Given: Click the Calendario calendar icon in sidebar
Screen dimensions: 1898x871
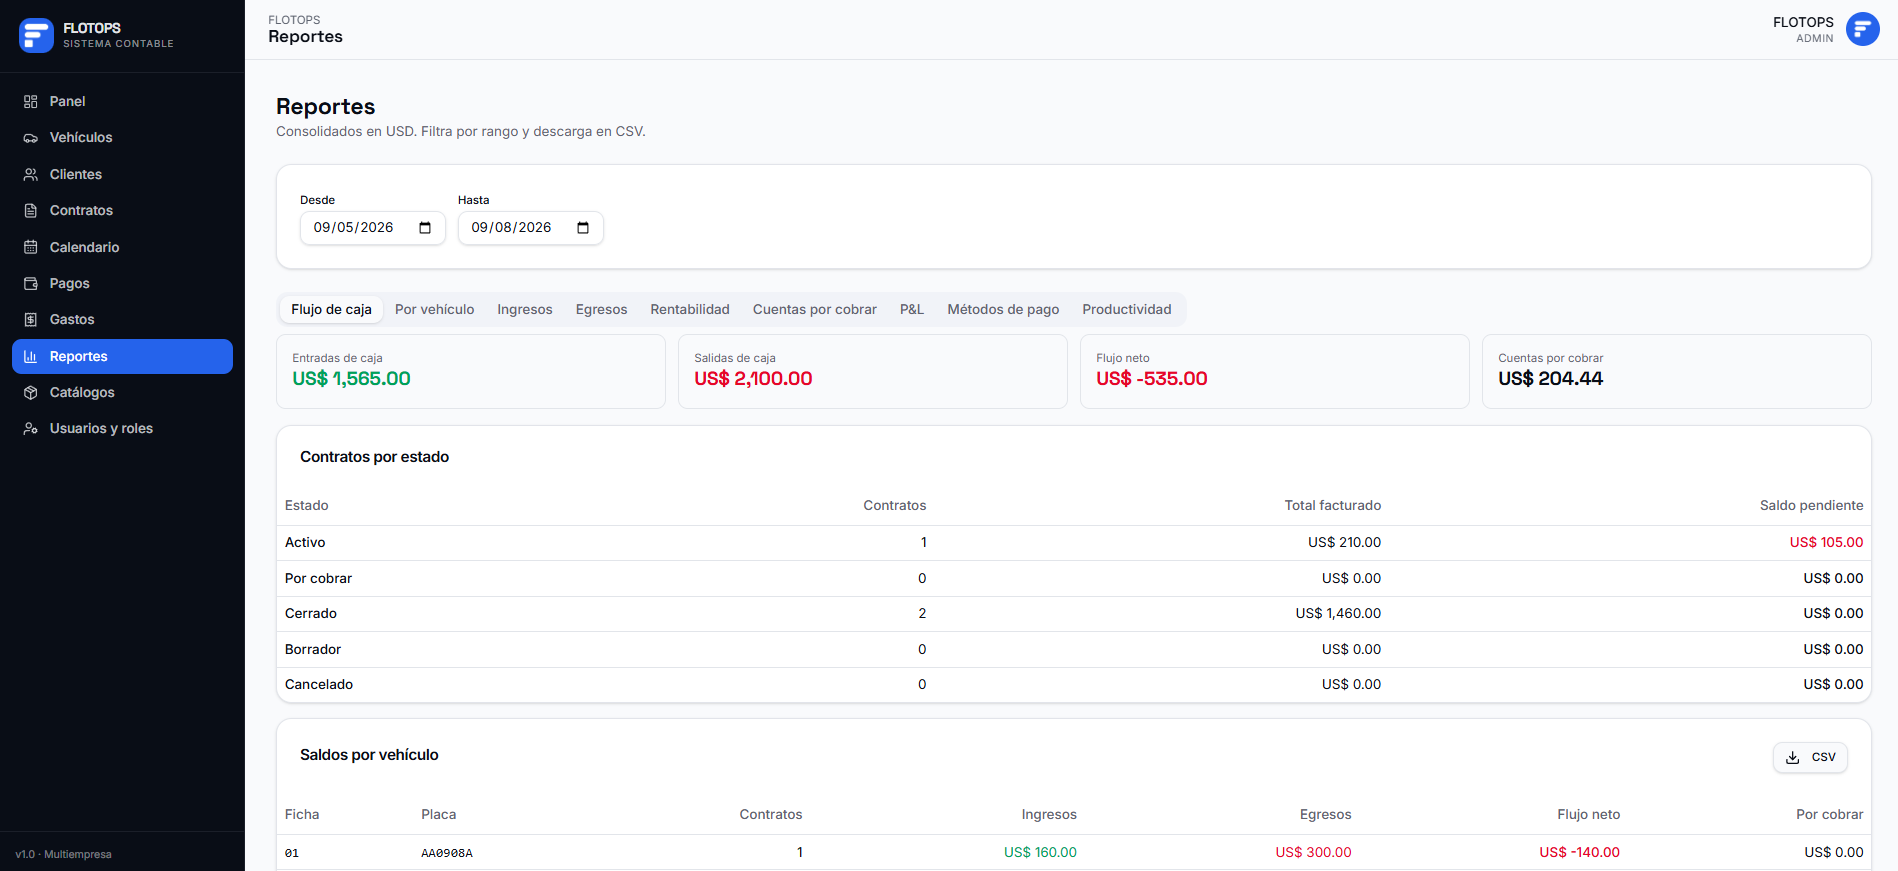Looking at the screenshot, I should pos(31,247).
